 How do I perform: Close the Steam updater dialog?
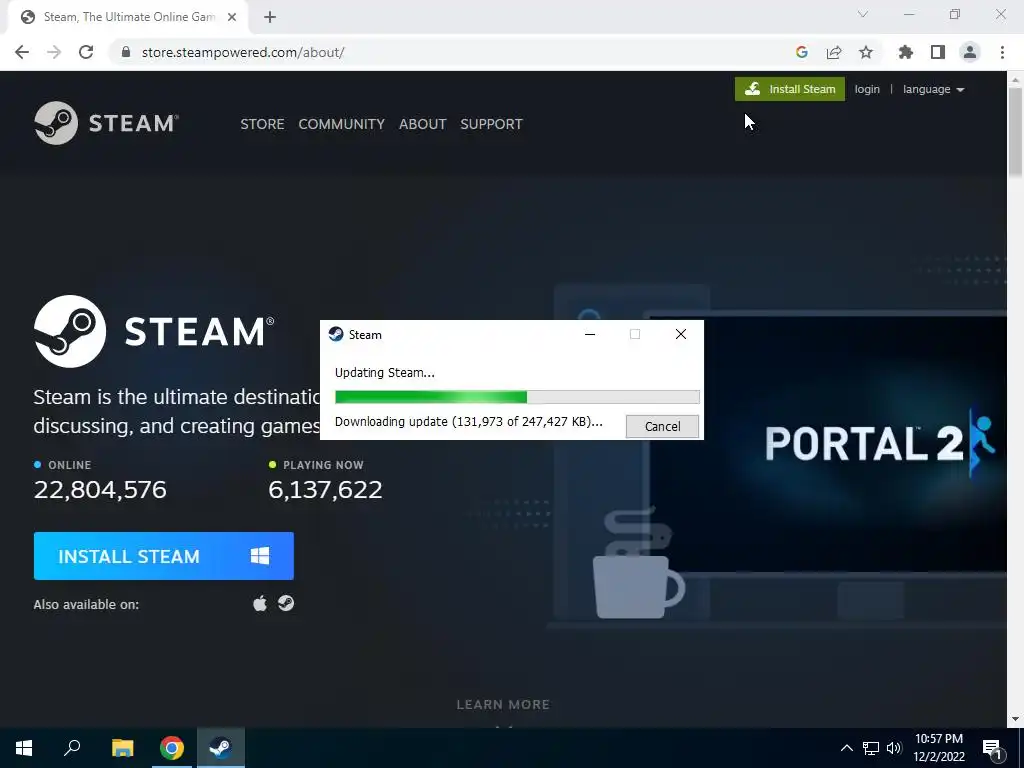click(x=680, y=334)
